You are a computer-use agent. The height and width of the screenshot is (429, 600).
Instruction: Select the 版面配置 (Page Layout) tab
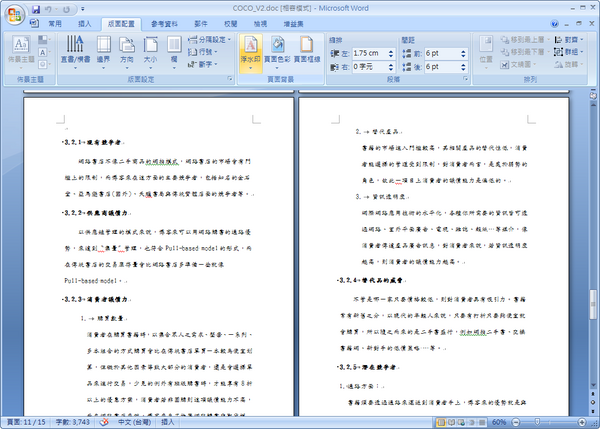(x=121, y=24)
